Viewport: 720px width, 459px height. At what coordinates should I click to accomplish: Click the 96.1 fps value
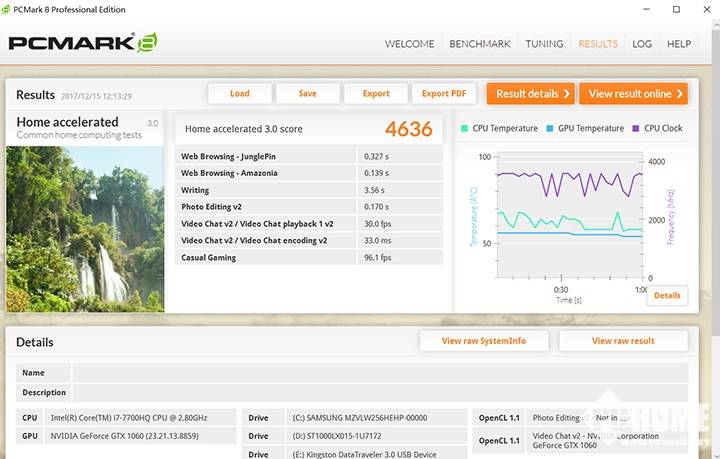377,257
